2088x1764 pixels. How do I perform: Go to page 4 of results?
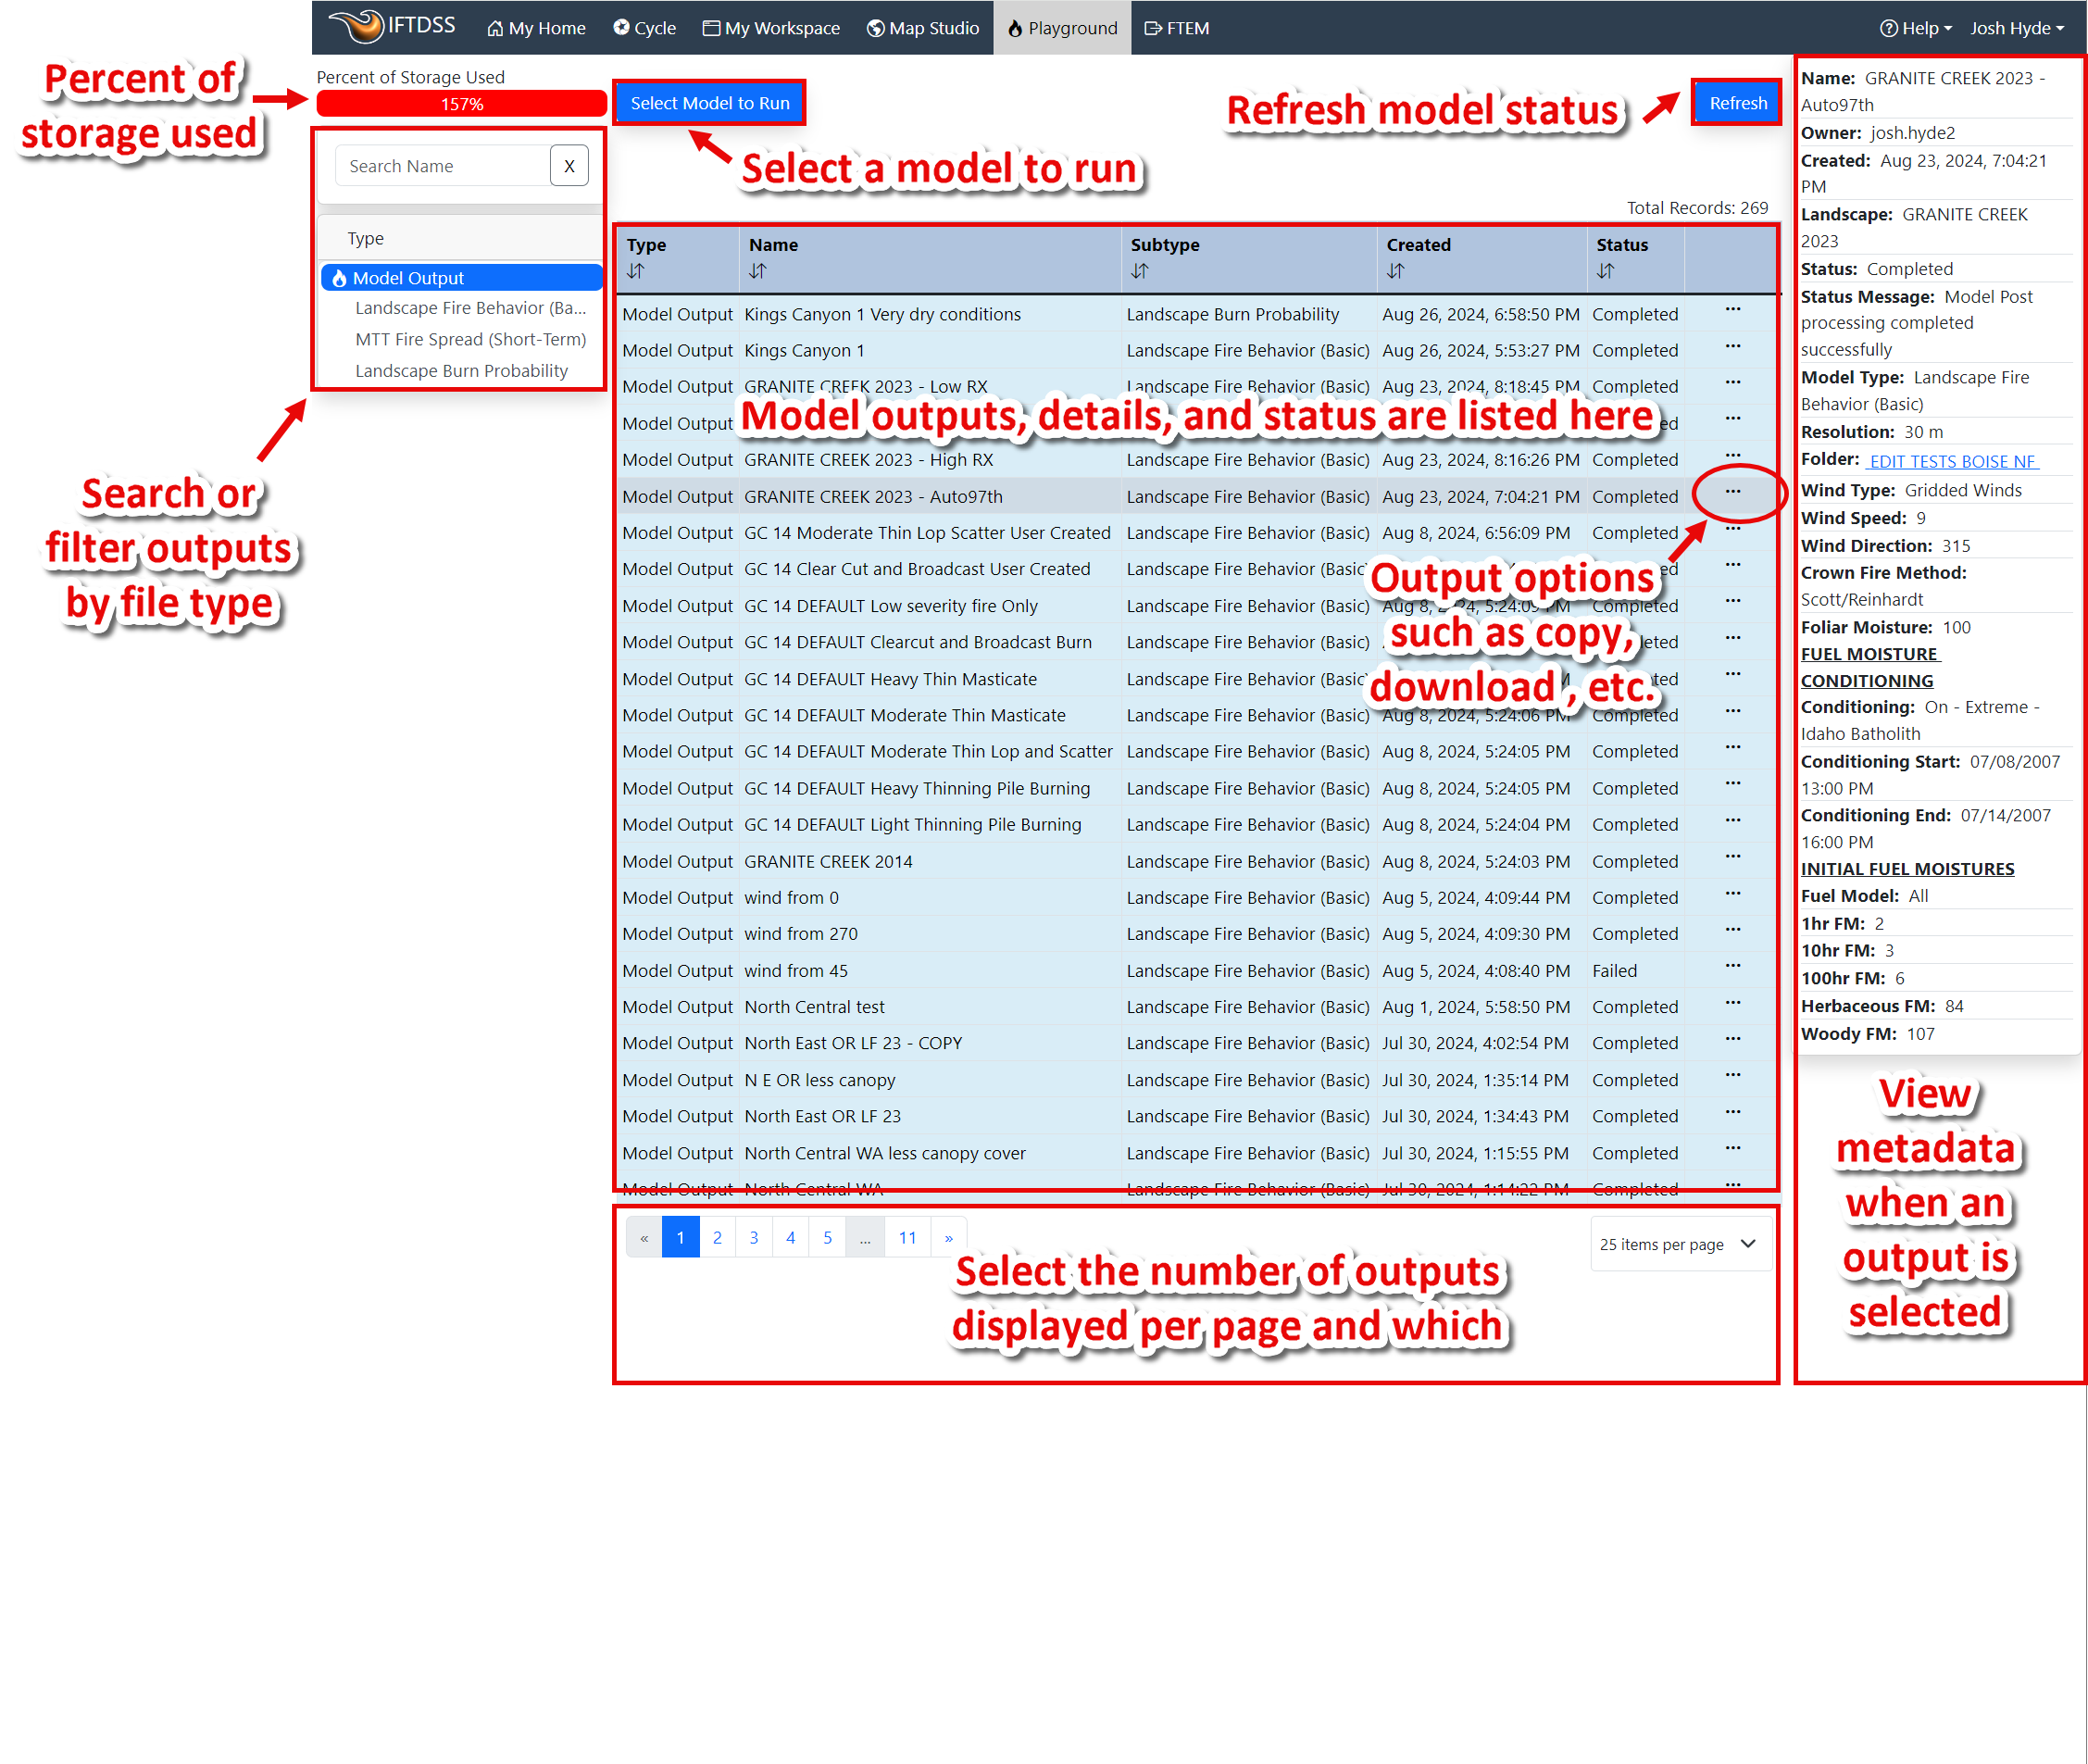pos(790,1238)
